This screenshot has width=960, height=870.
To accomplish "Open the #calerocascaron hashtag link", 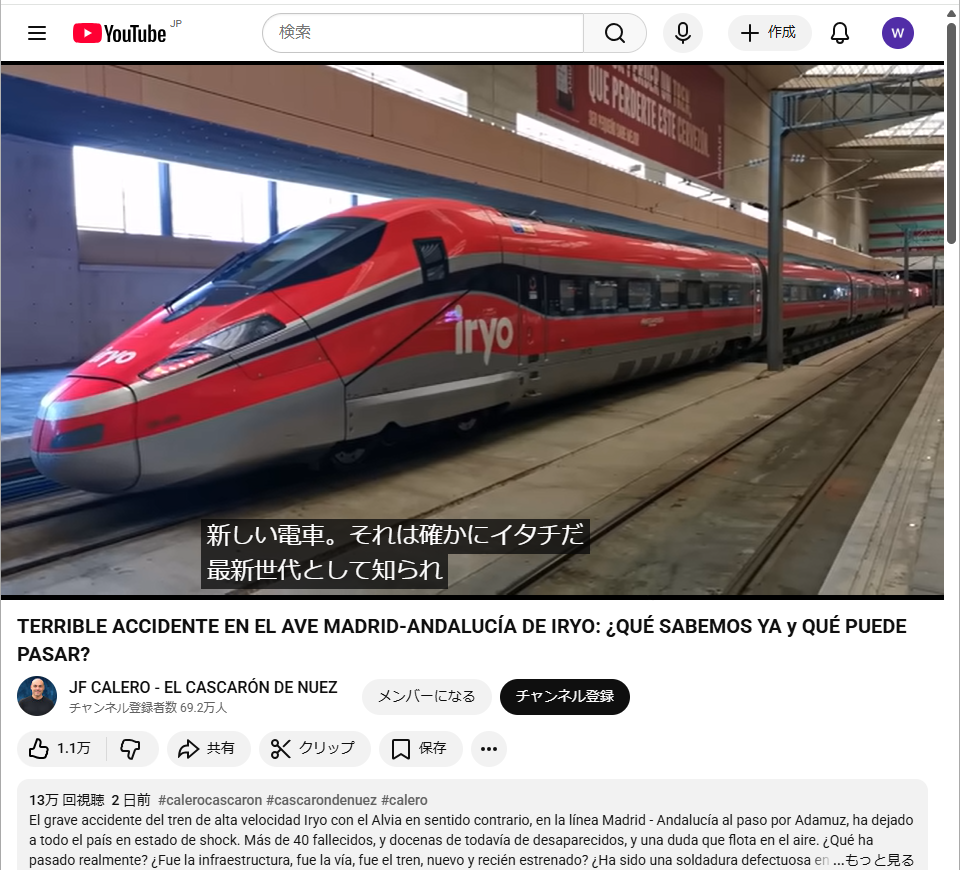I will [210, 800].
